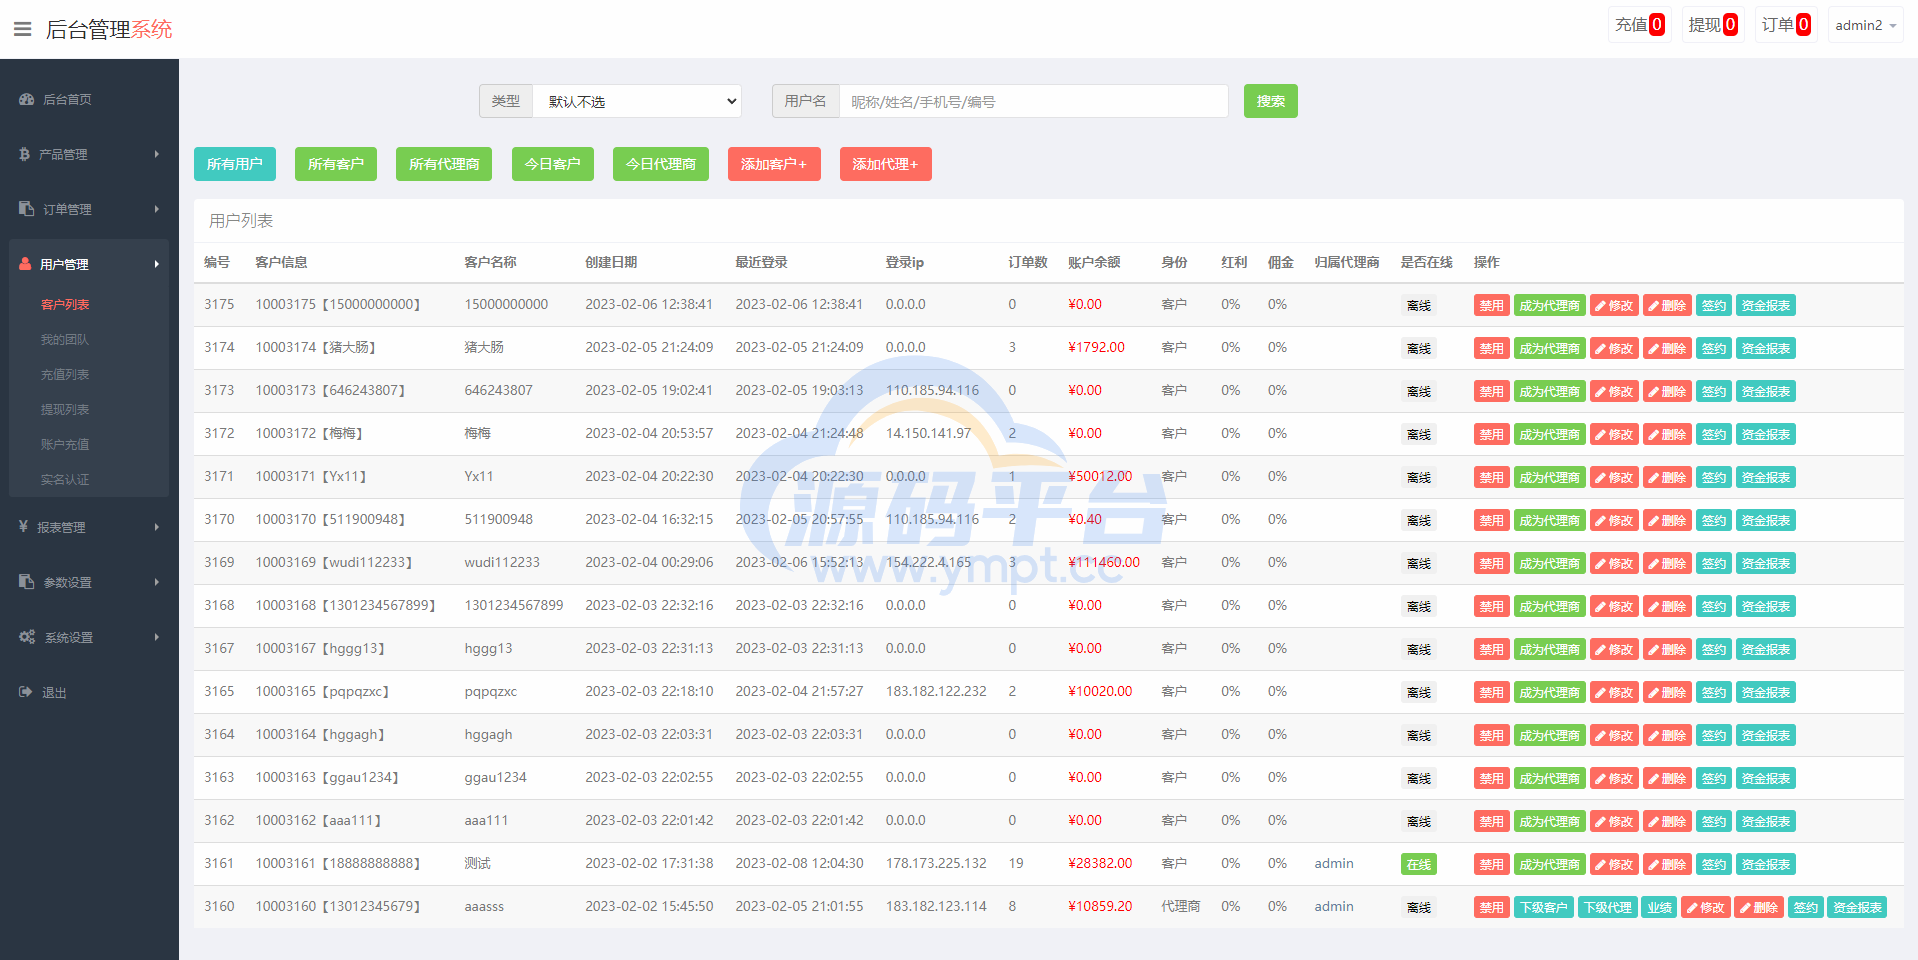Screen dimensions: 1918x960
Task: Click 成为代理商 for user 3163
Action: [1549, 779]
